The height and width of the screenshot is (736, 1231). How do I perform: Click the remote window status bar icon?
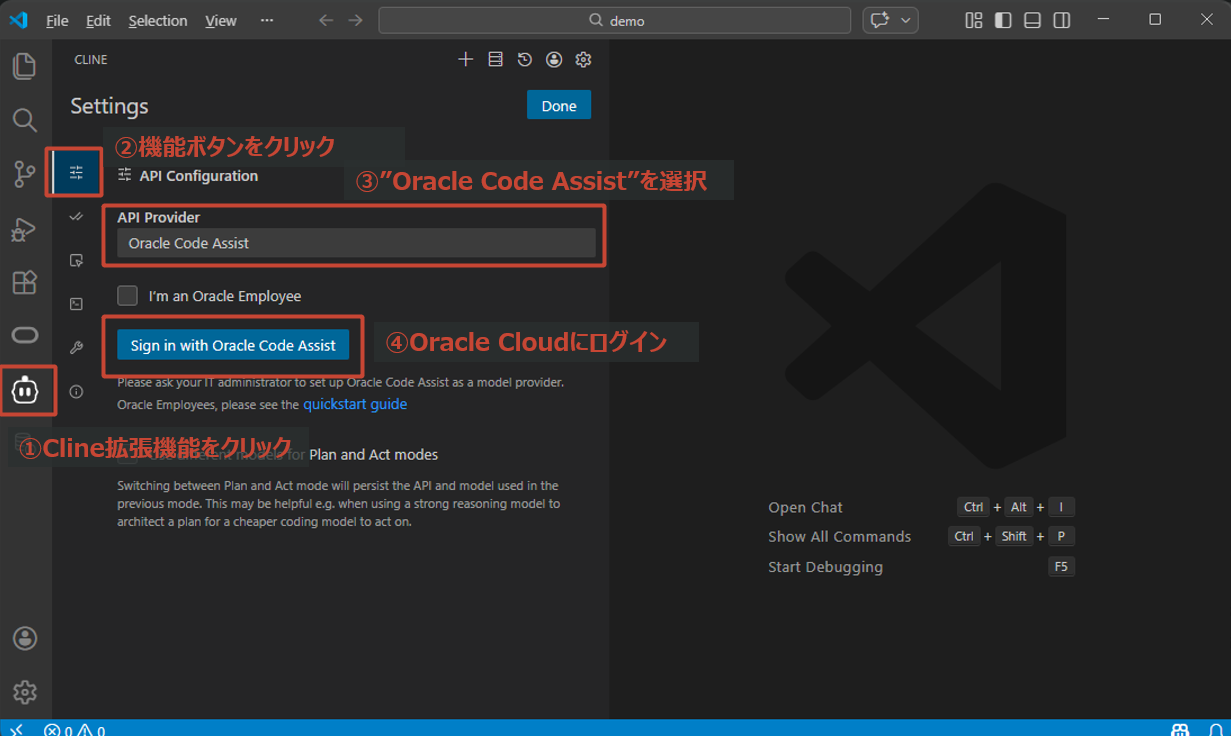coord(15,729)
